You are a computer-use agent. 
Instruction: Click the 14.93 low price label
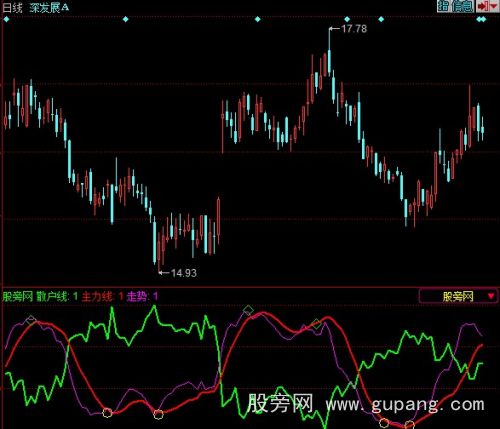point(184,273)
